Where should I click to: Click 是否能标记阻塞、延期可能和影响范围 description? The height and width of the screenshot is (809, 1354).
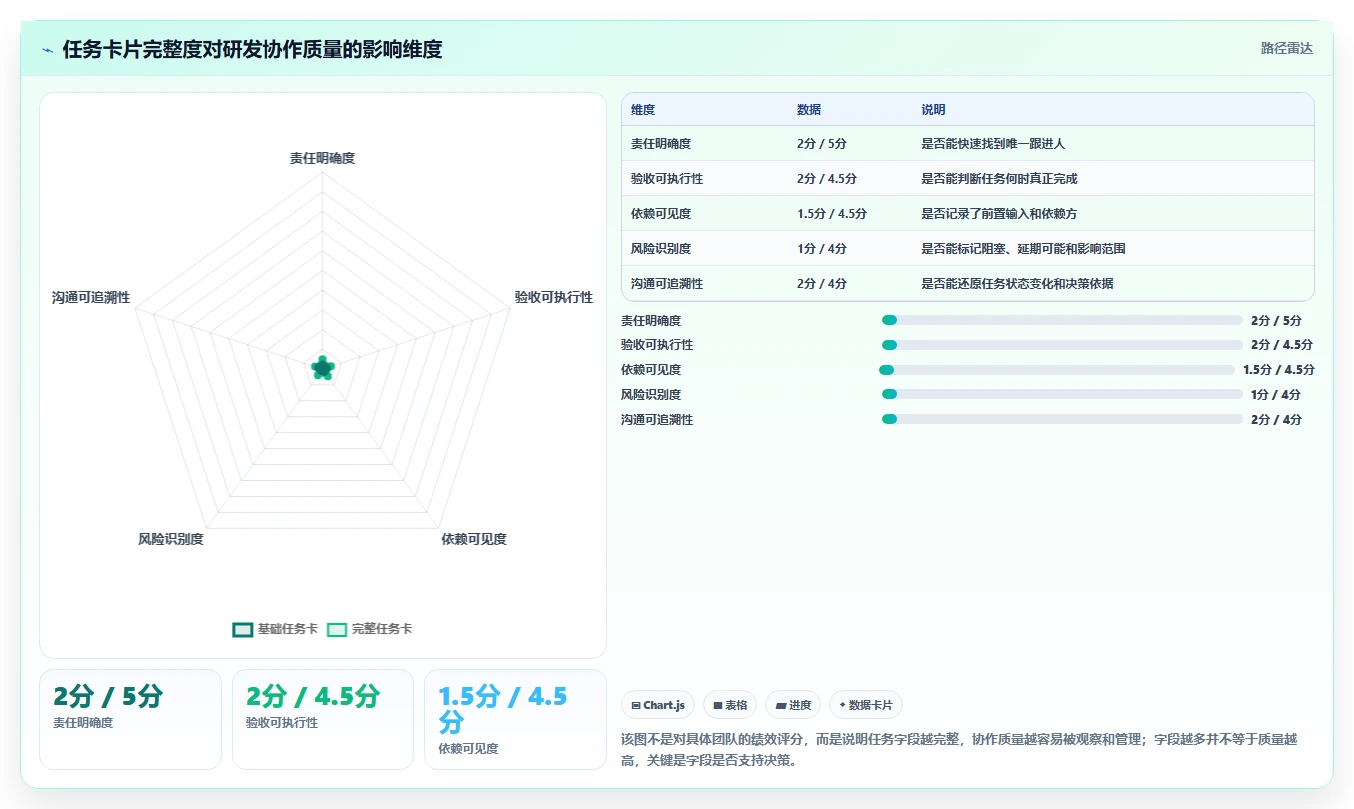[1023, 249]
